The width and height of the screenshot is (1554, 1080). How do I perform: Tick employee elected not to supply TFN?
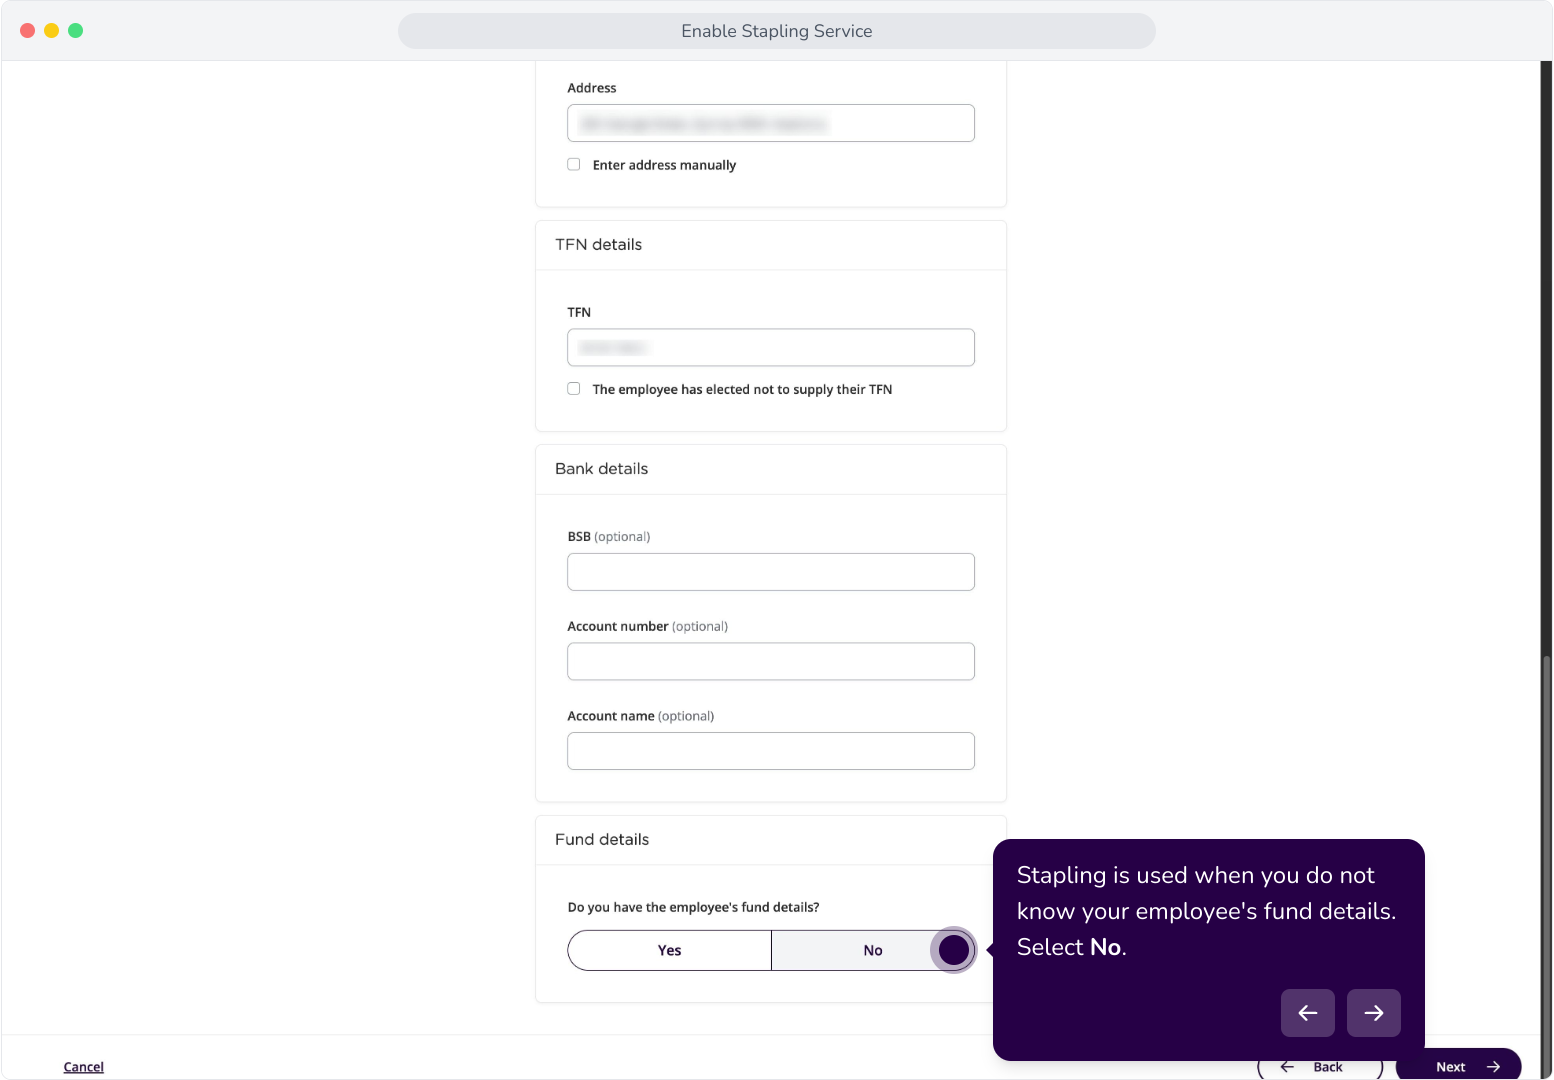[x=574, y=389]
